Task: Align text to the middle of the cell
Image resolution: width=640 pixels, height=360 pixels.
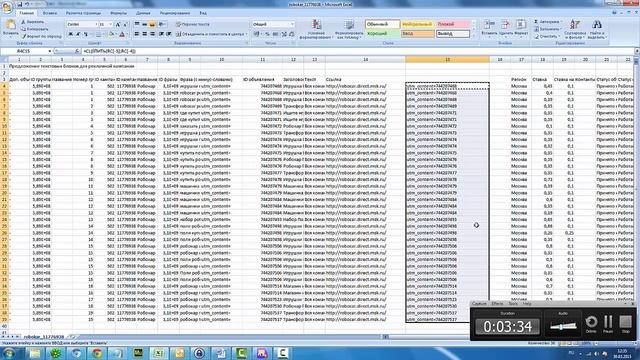Action: pos(144,24)
